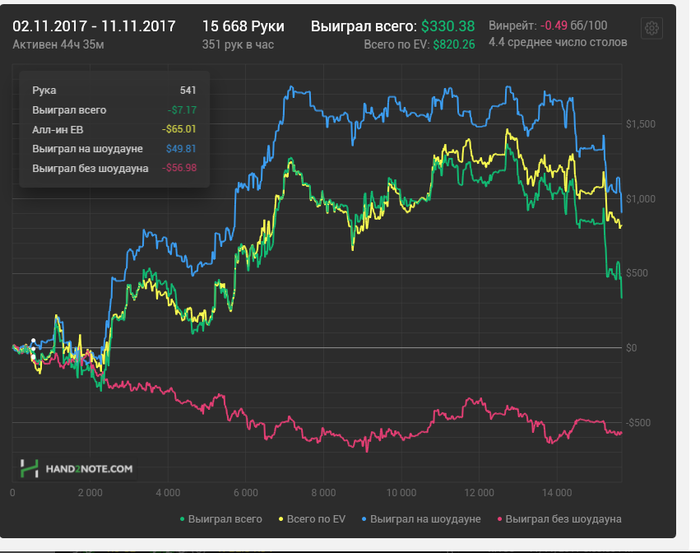Click the yellow "Всего по EV" legend dot
The image size is (700, 553).
point(281,519)
